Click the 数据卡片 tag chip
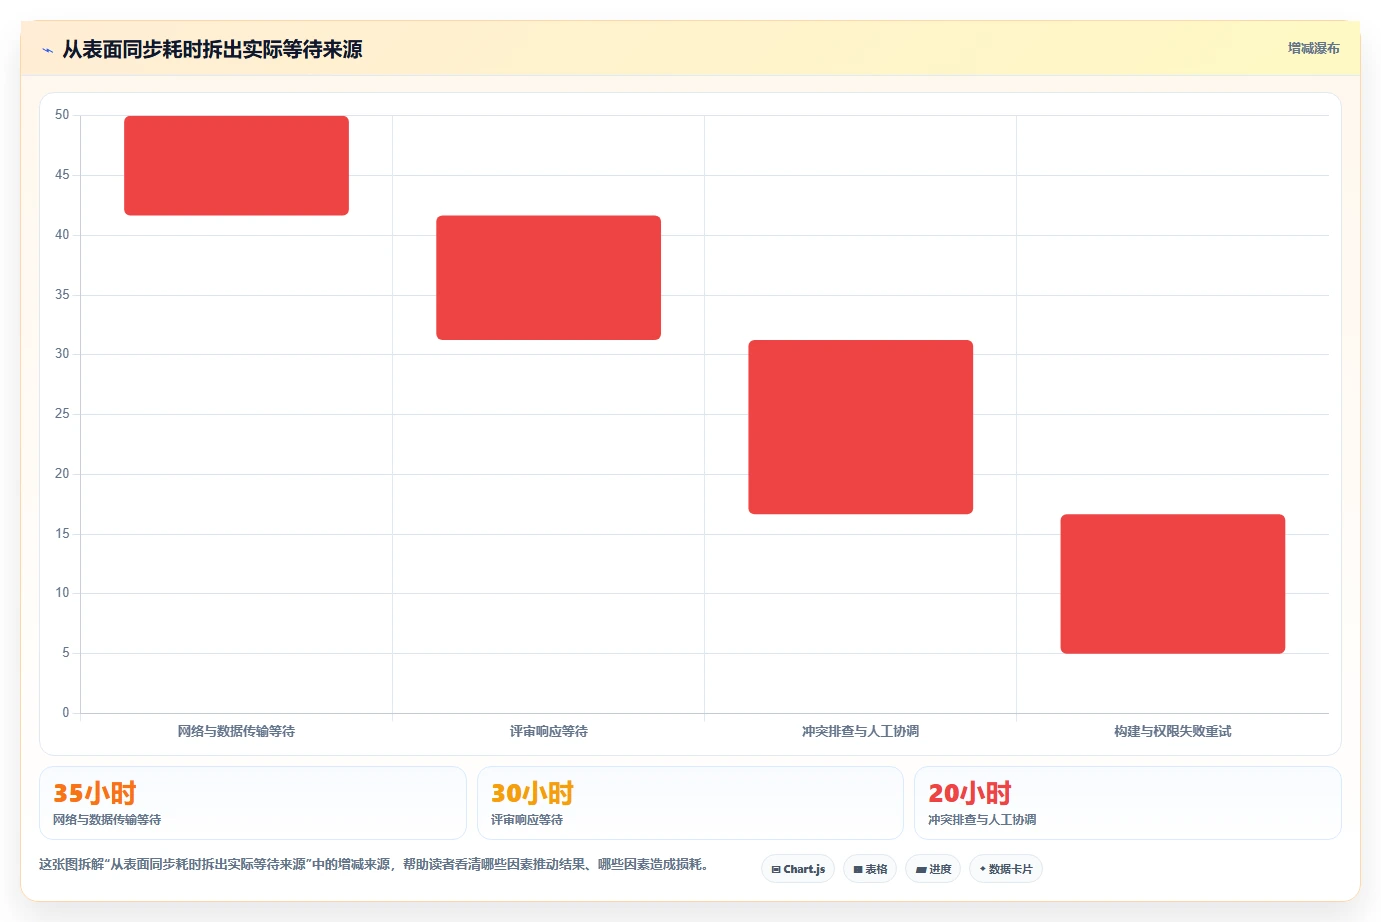The width and height of the screenshot is (1381, 922). [x=1006, y=869]
